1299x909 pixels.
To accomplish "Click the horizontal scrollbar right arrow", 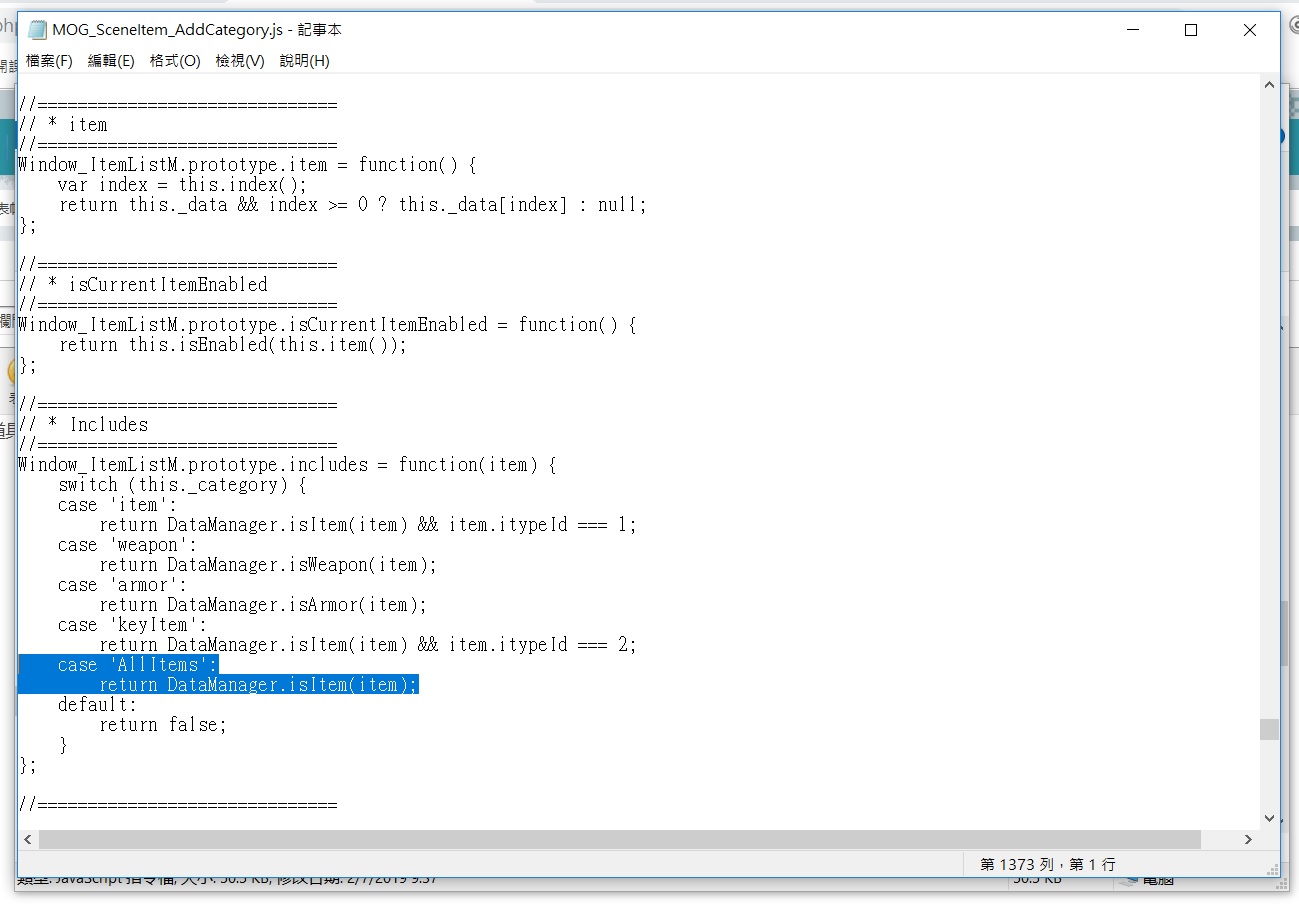I will pos(1249,839).
